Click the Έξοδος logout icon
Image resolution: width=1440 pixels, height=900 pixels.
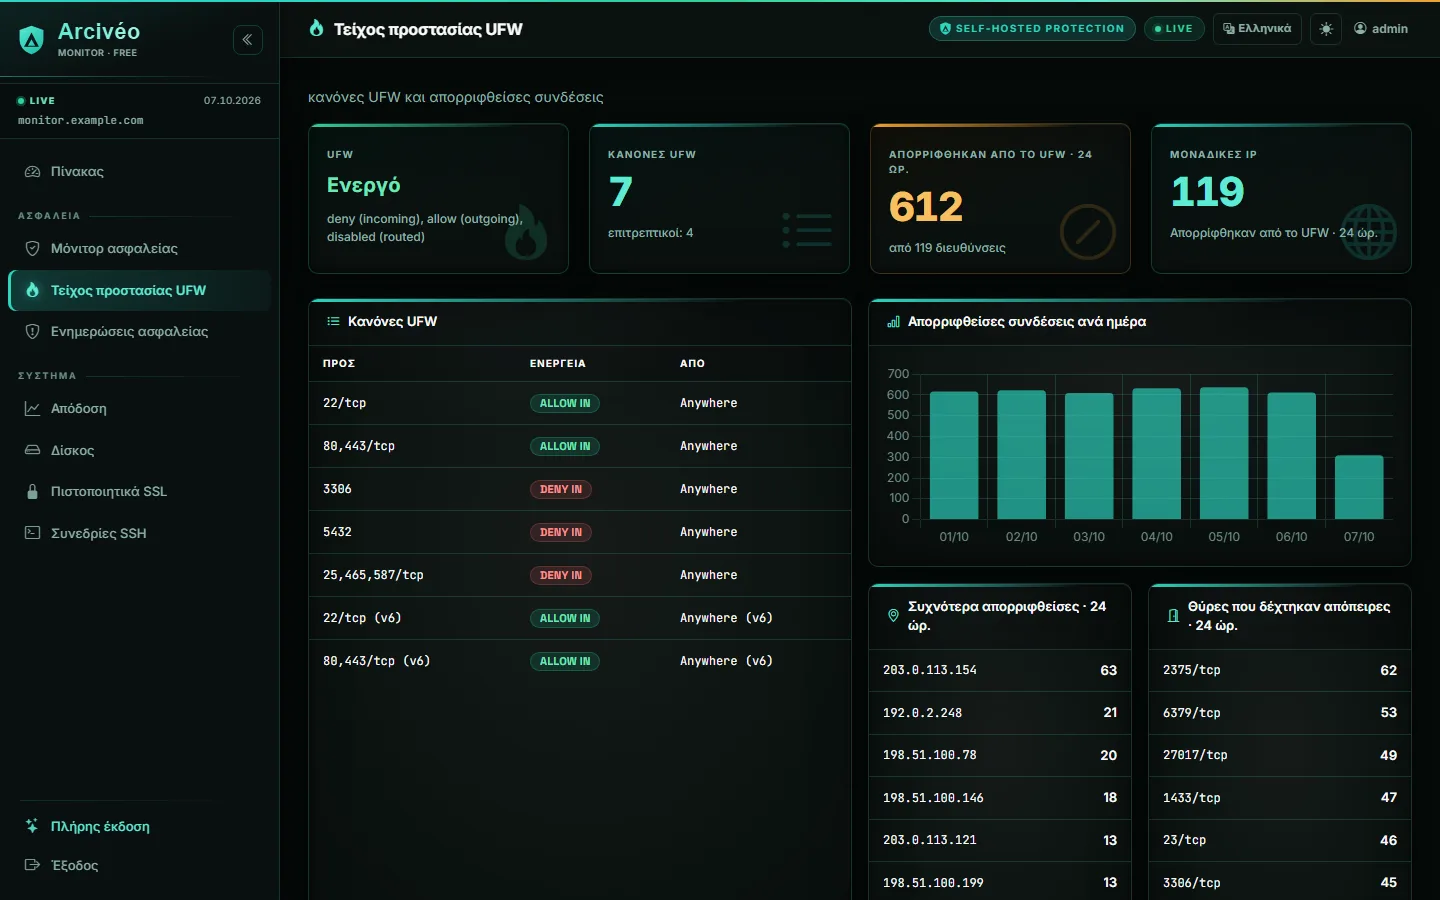32,866
